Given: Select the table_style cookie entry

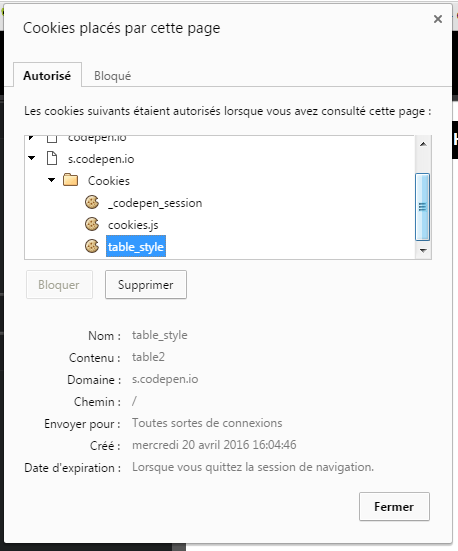Looking at the screenshot, I should [x=136, y=246].
